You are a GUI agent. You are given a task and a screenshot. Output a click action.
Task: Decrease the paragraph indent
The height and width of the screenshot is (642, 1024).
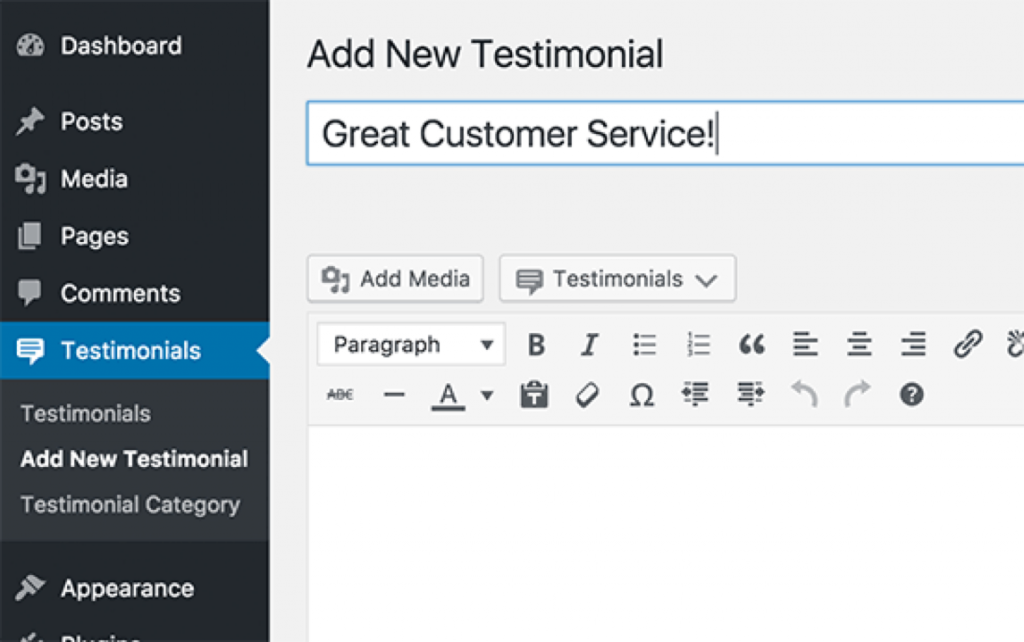[x=696, y=394]
